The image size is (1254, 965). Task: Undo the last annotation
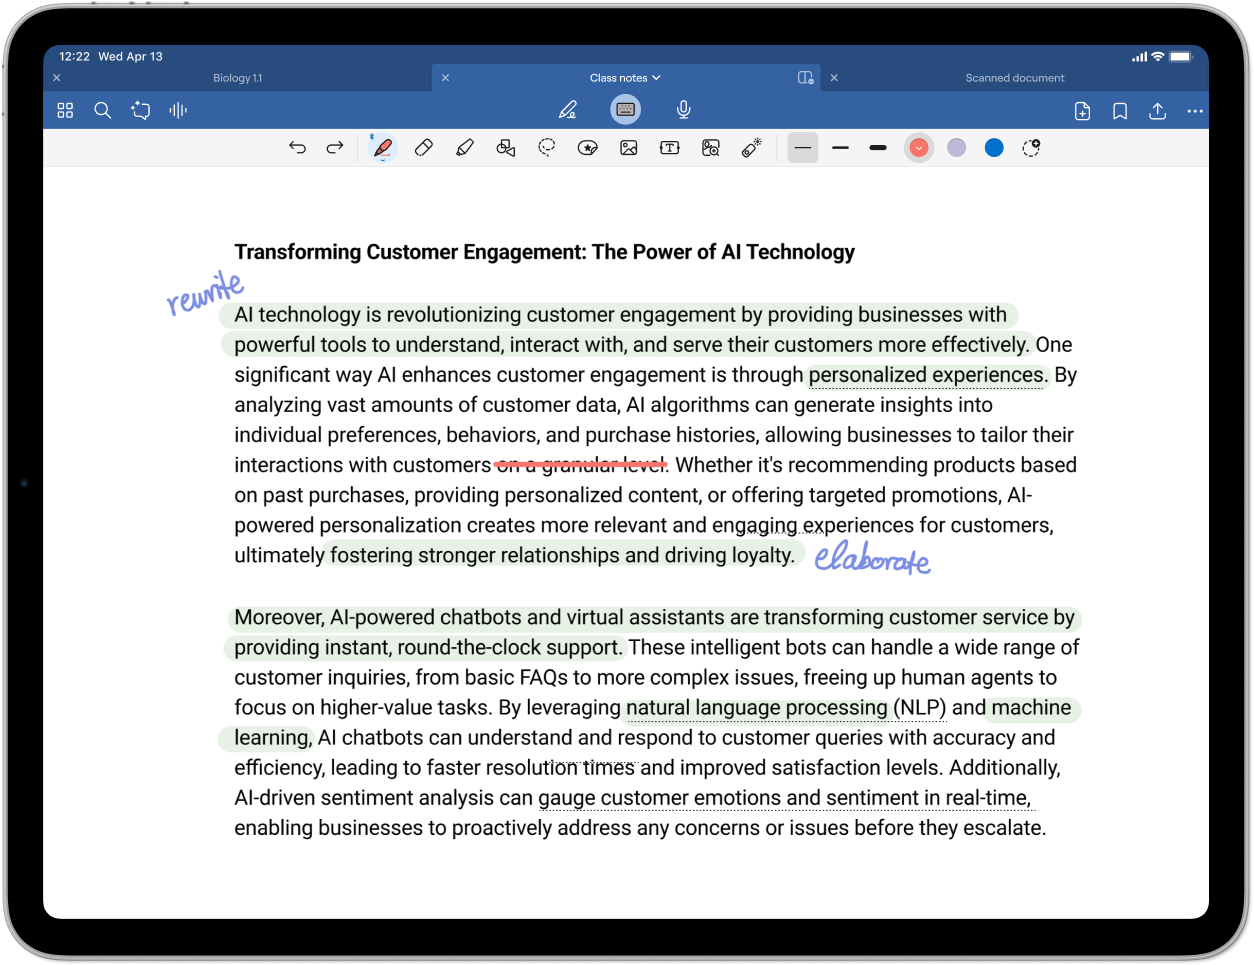pos(297,147)
